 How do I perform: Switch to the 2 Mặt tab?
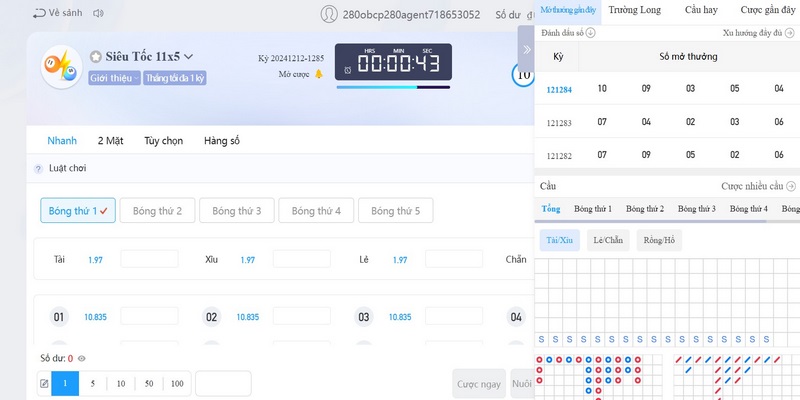point(111,141)
